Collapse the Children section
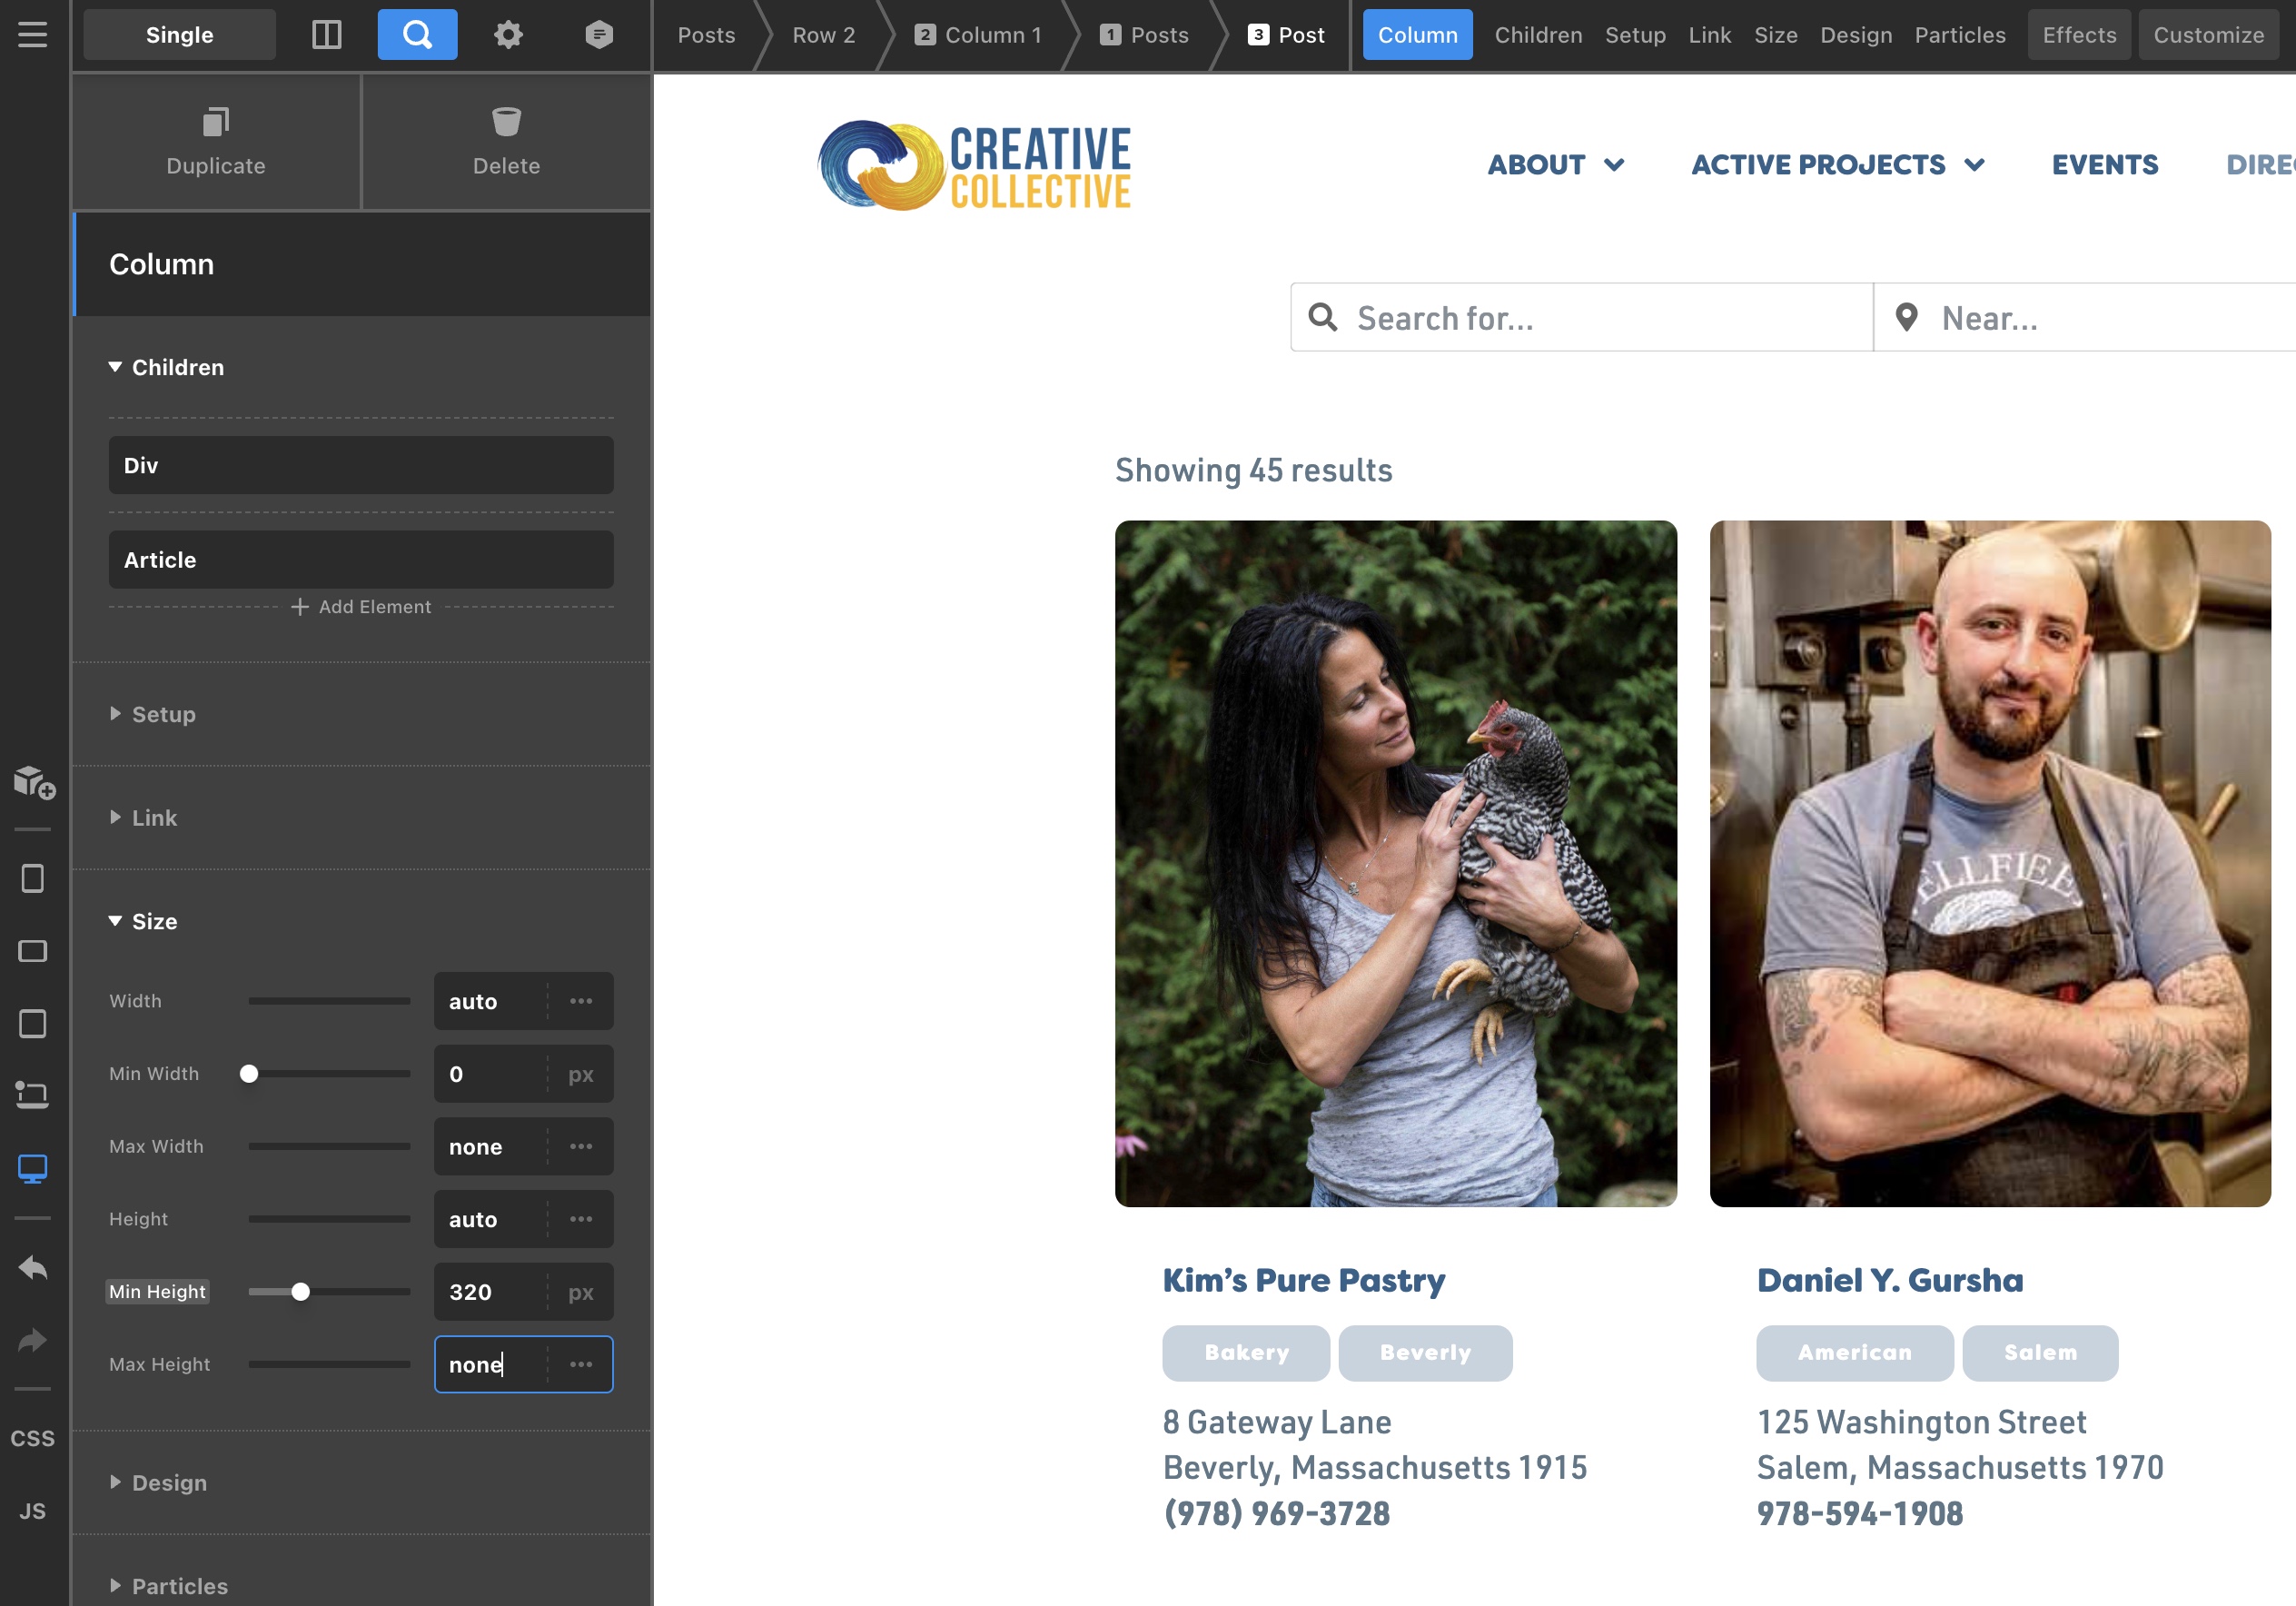This screenshot has height=1606, width=2296. click(x=177, y=367)
